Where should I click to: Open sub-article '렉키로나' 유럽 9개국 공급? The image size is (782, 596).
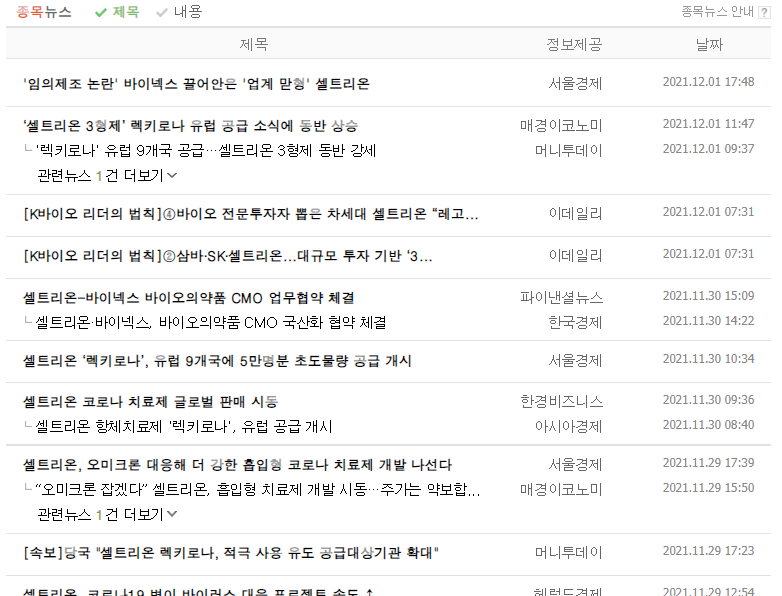coord(205,151)
